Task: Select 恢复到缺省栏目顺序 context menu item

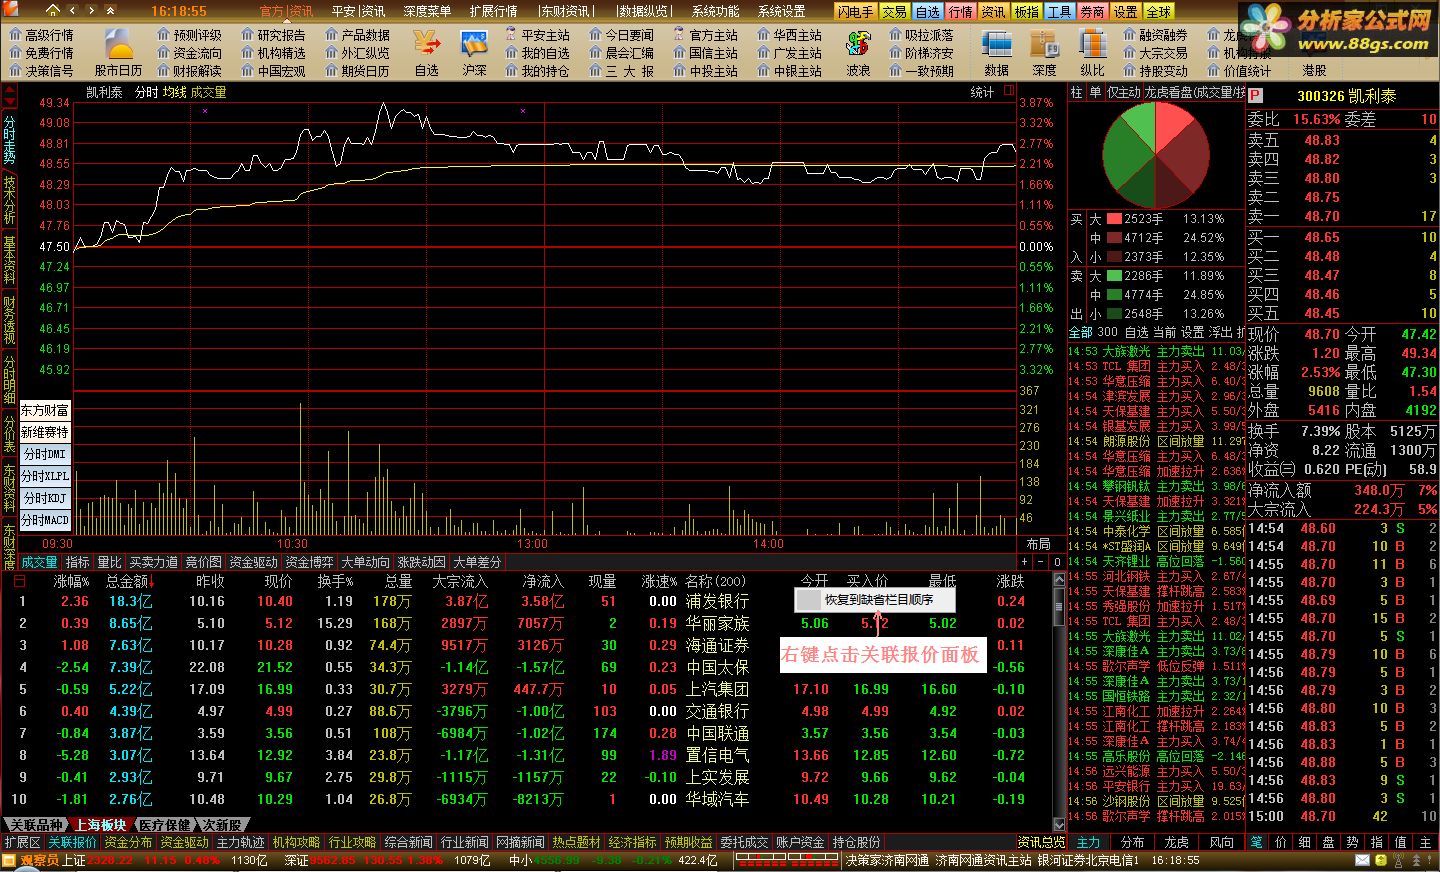Action: [x=875, y=600]
